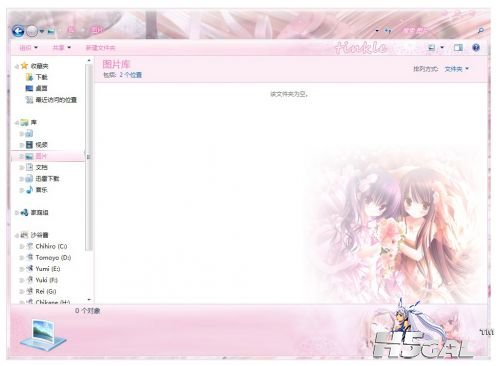Open drive Chihiro (C:)

[x=51, y=246]
